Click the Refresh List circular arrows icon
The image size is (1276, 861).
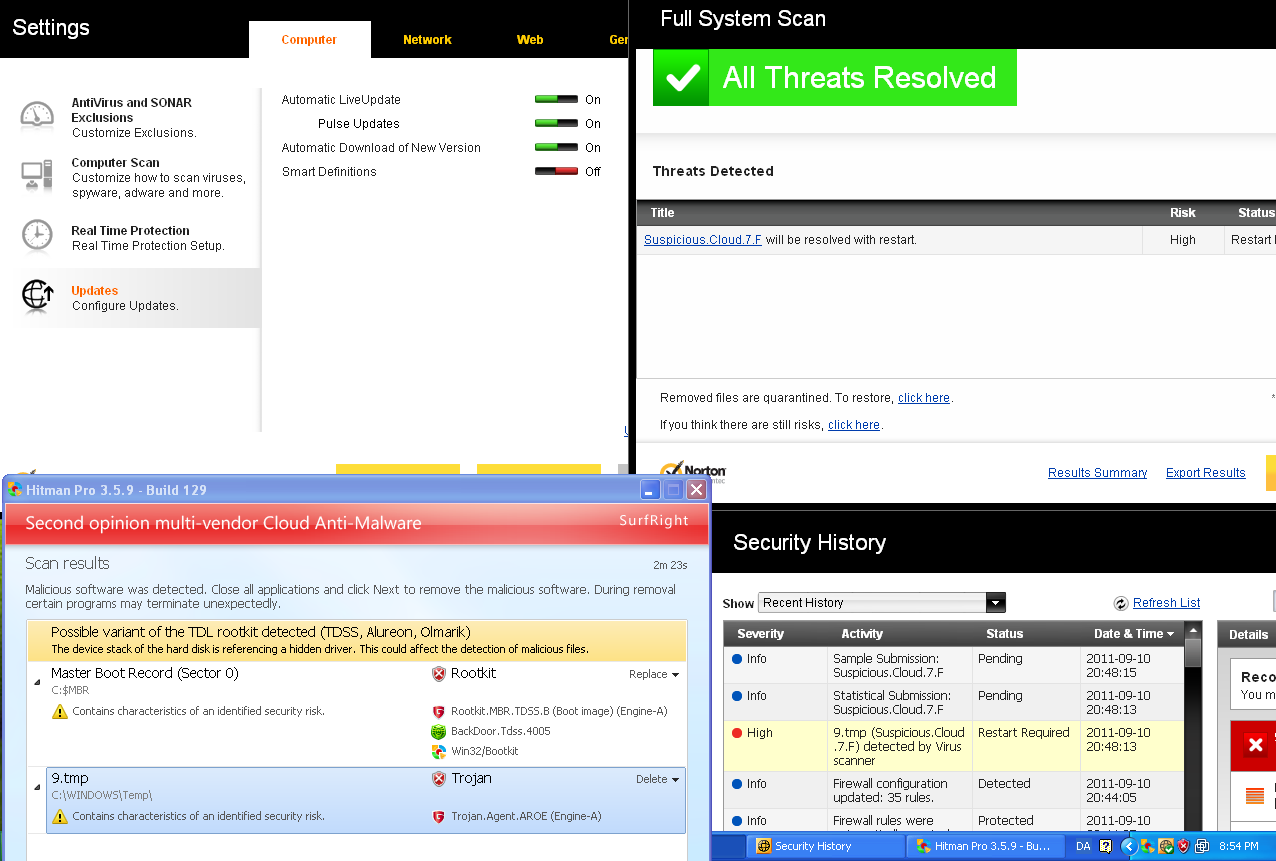(1121, 603)
